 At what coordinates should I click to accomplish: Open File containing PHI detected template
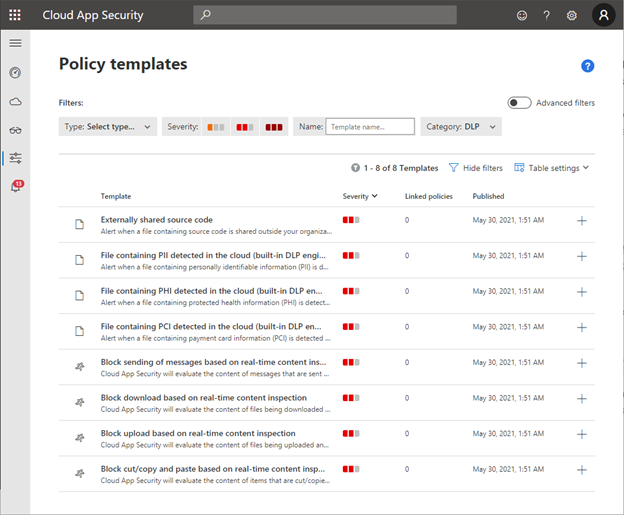(211, 291)
